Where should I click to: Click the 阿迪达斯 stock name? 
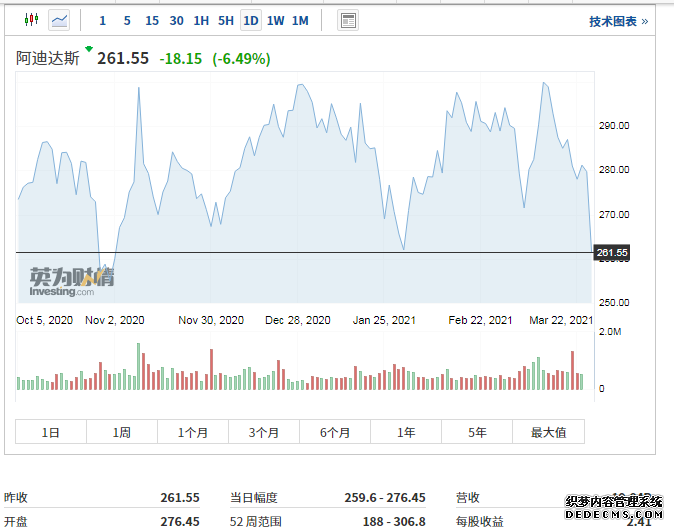click(48, 58)
